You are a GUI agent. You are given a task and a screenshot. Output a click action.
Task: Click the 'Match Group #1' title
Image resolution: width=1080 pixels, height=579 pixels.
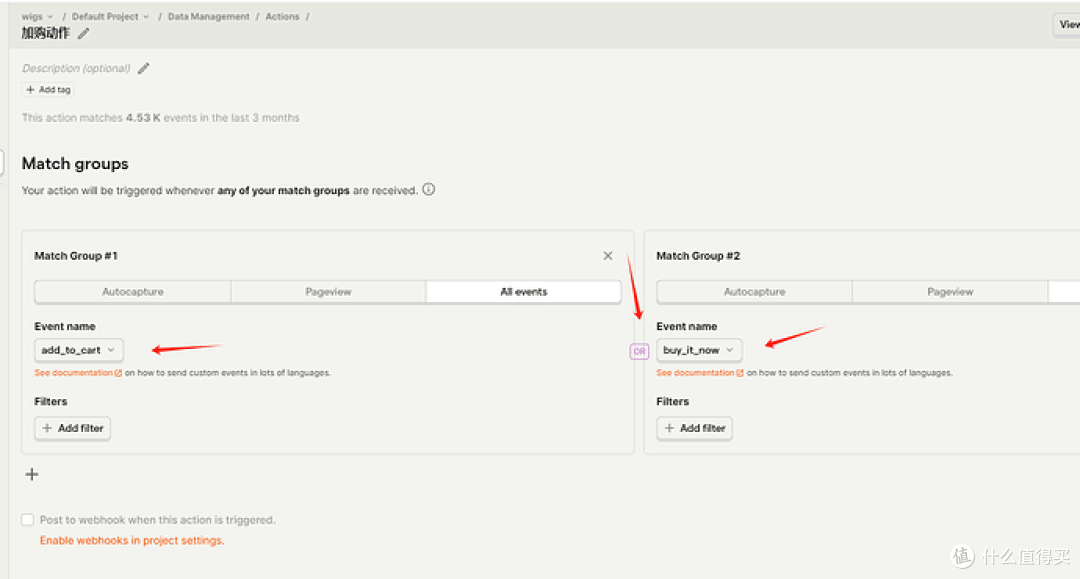[x=76, y=256]
